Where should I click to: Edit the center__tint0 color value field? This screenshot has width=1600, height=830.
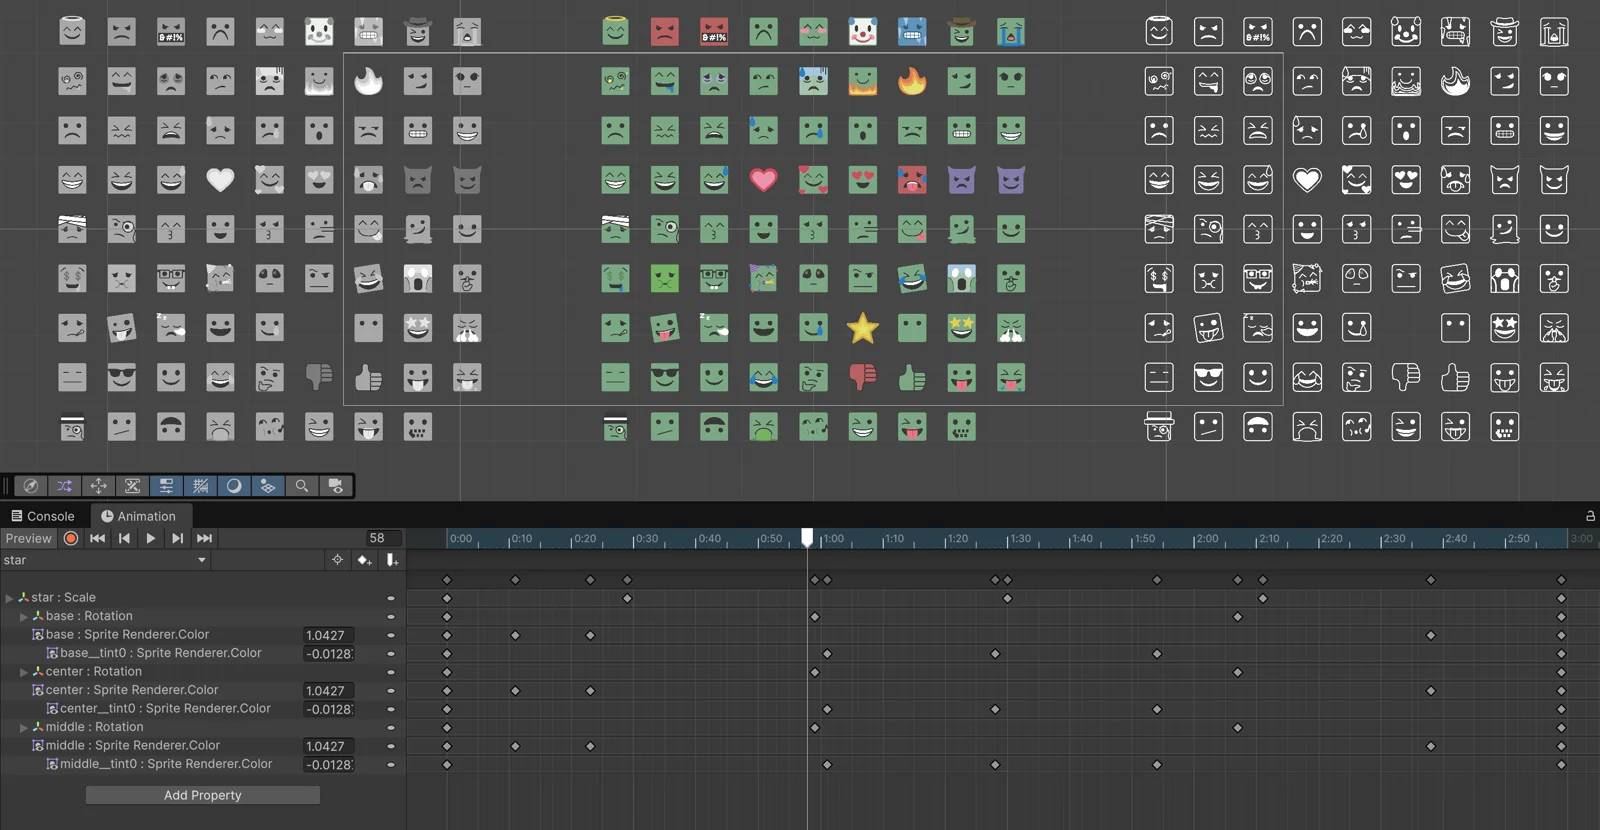click(x=329, y=709)
